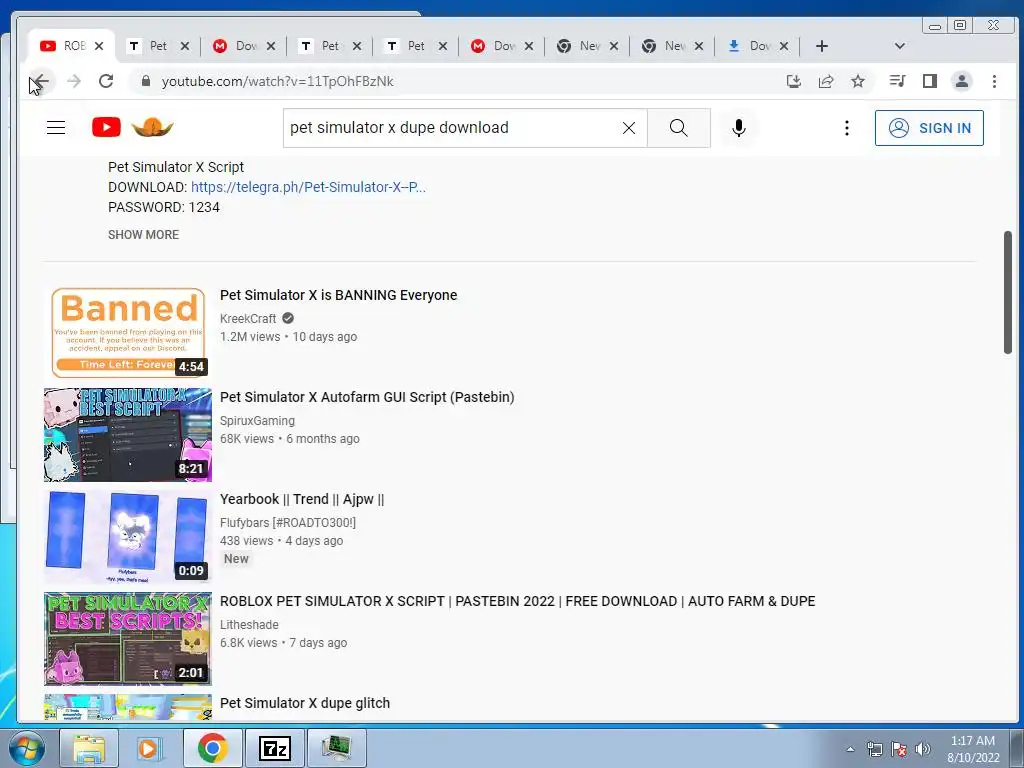Click the install app icon in address bar
This screenshot has height=768, width=1024.
tap(793, 81)
